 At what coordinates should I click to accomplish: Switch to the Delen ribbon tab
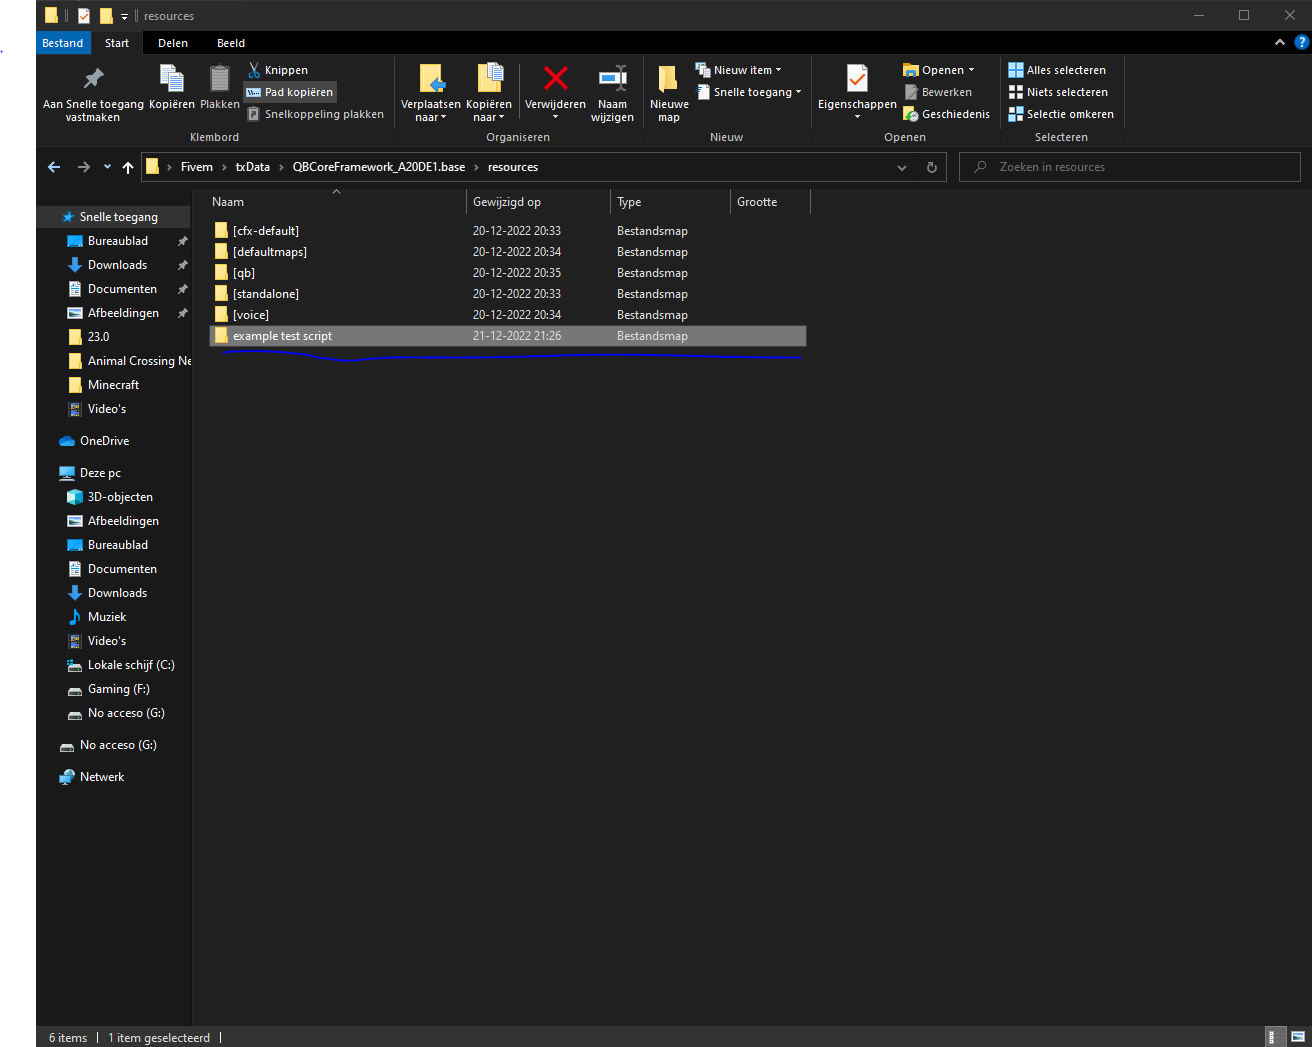click(173, 43)
